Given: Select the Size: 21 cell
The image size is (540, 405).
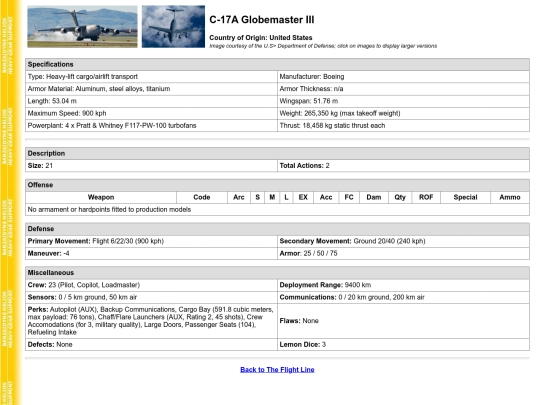Looking at the screenshot, I should click(151, 166).
